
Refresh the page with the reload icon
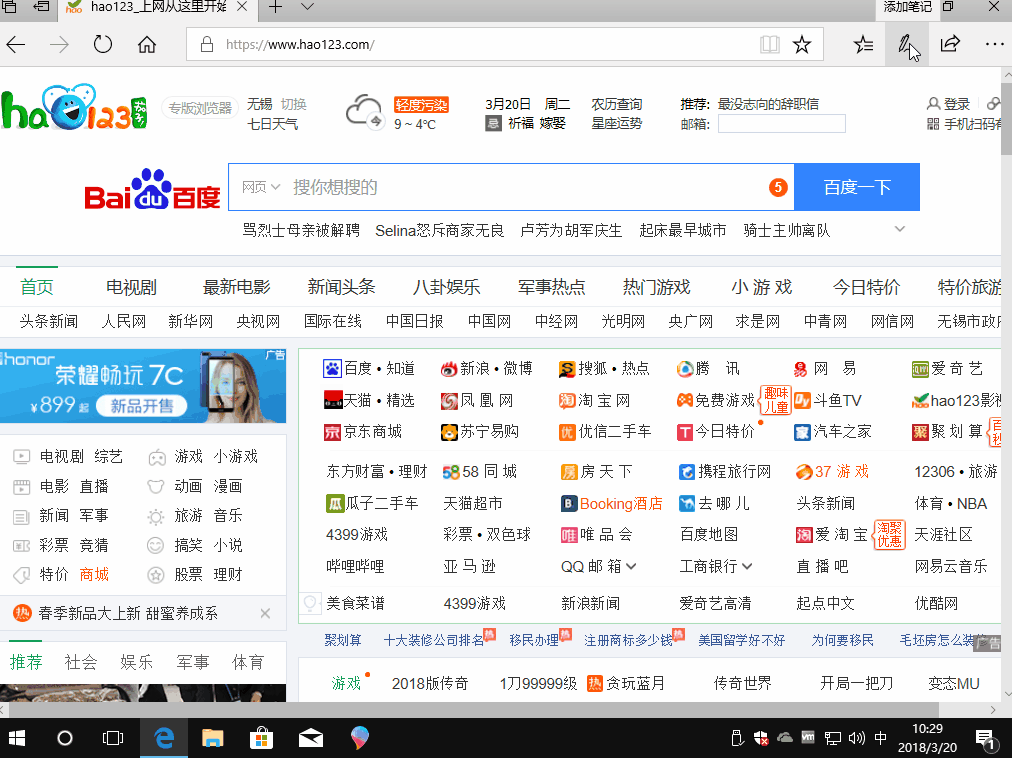pos(103,45)
